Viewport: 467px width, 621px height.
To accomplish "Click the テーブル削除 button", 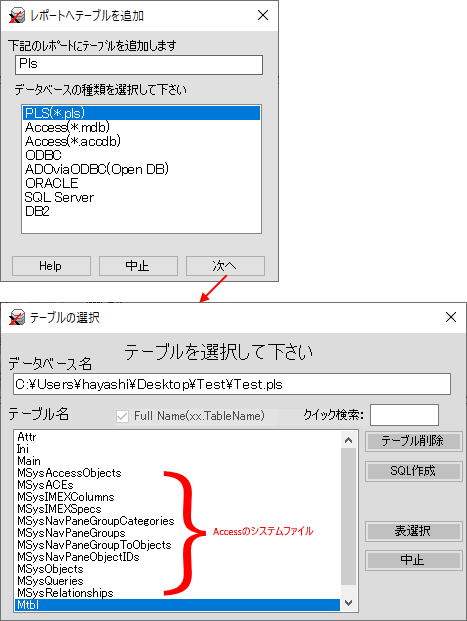I will coord(414,441).
